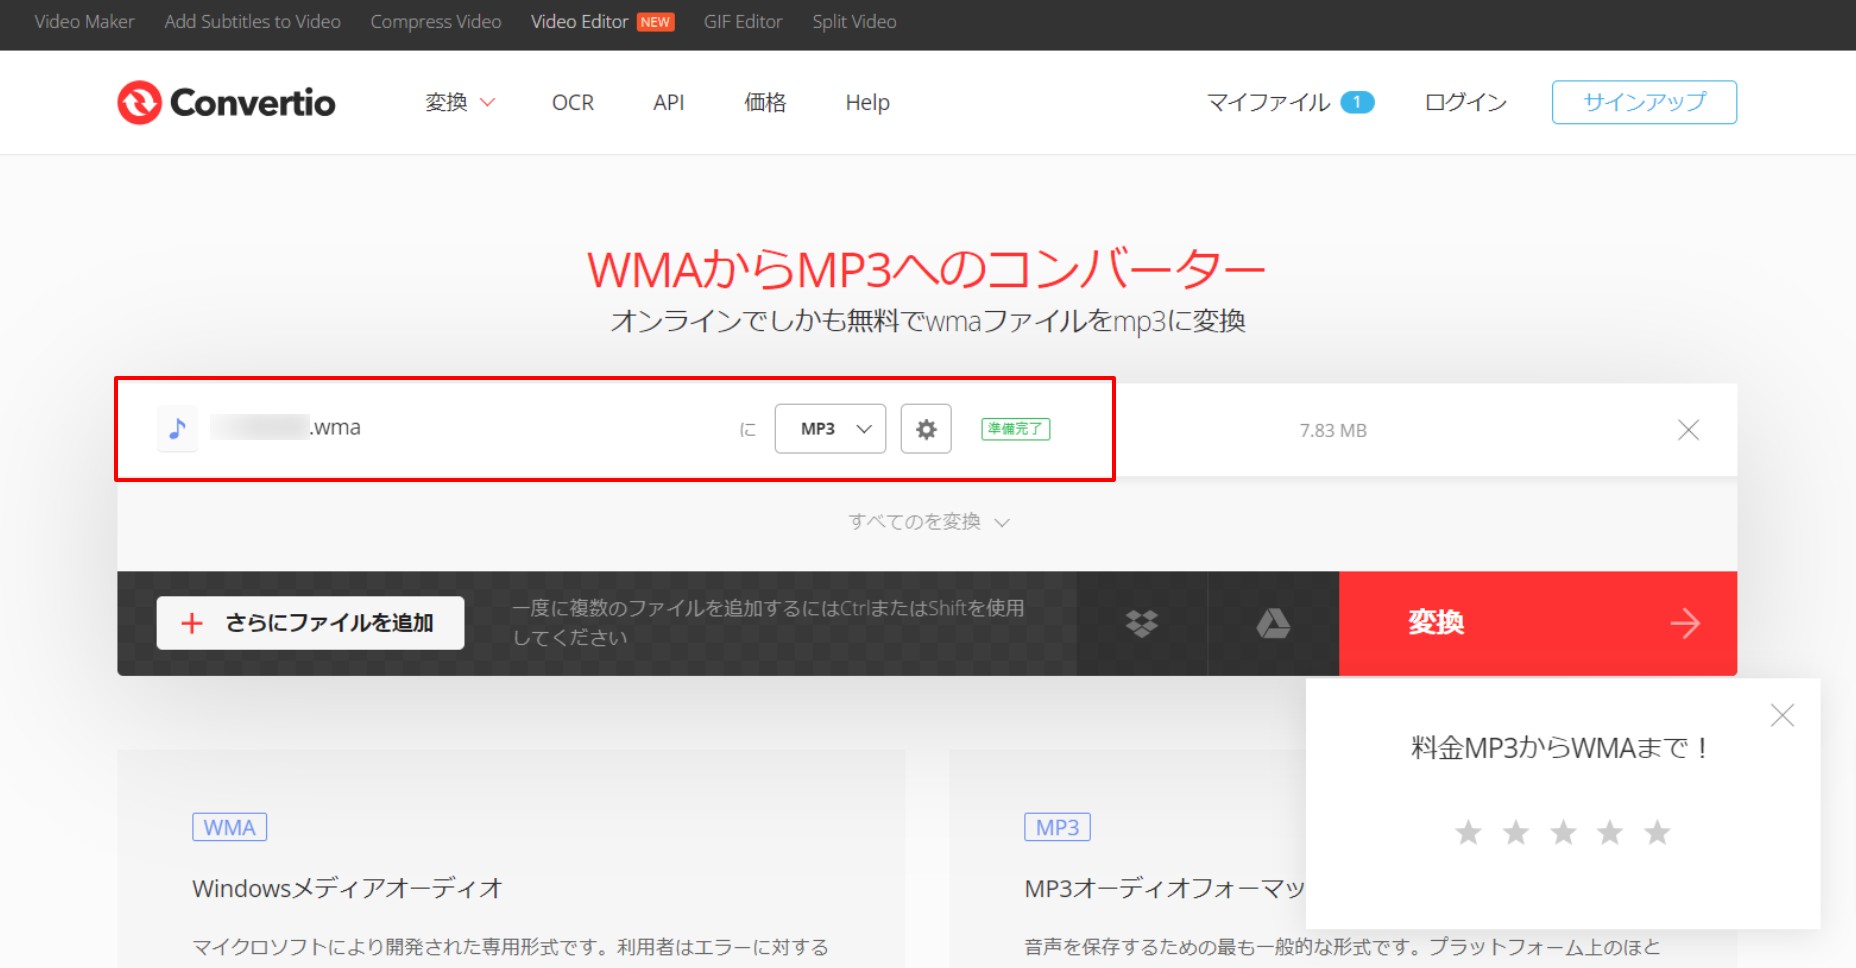Image resolution: width=1856 pixels, height=968 pixels.
Task: Click the .wma file name
Action: 285,427
